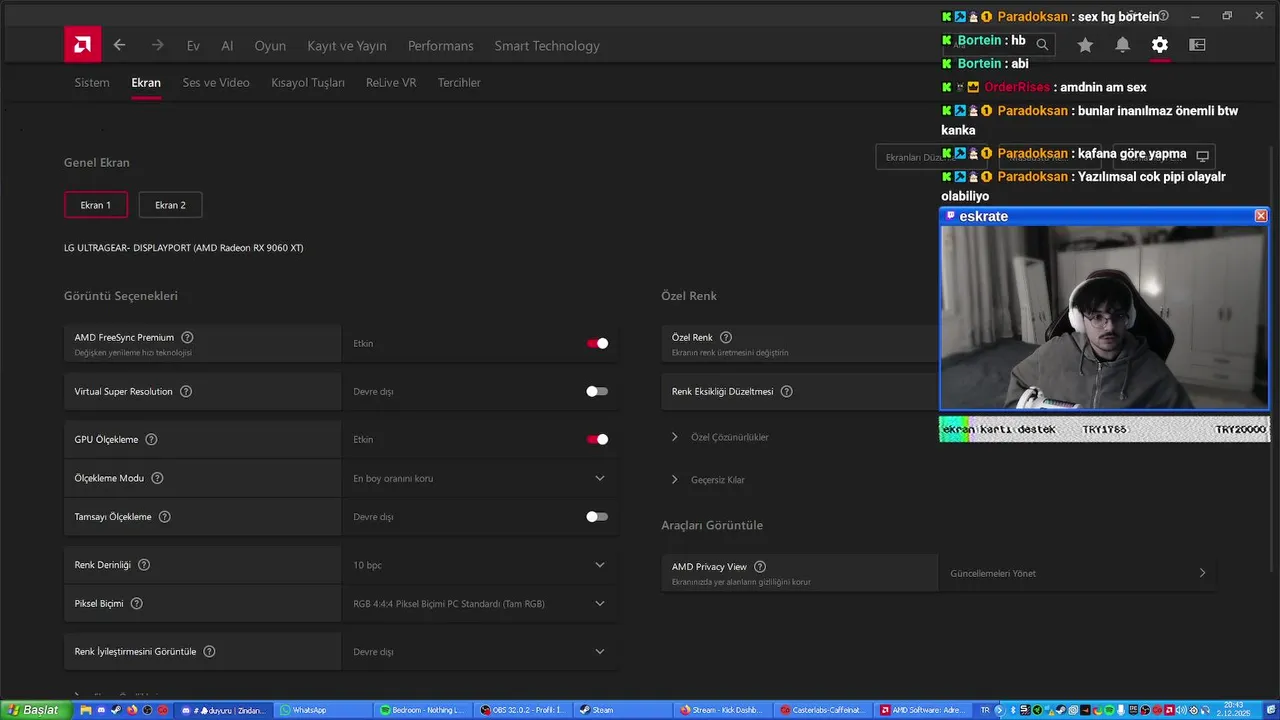Open help icon for Virtual Super Resolution
Viewport: 1280px width, 720px height.
[186, 391]
